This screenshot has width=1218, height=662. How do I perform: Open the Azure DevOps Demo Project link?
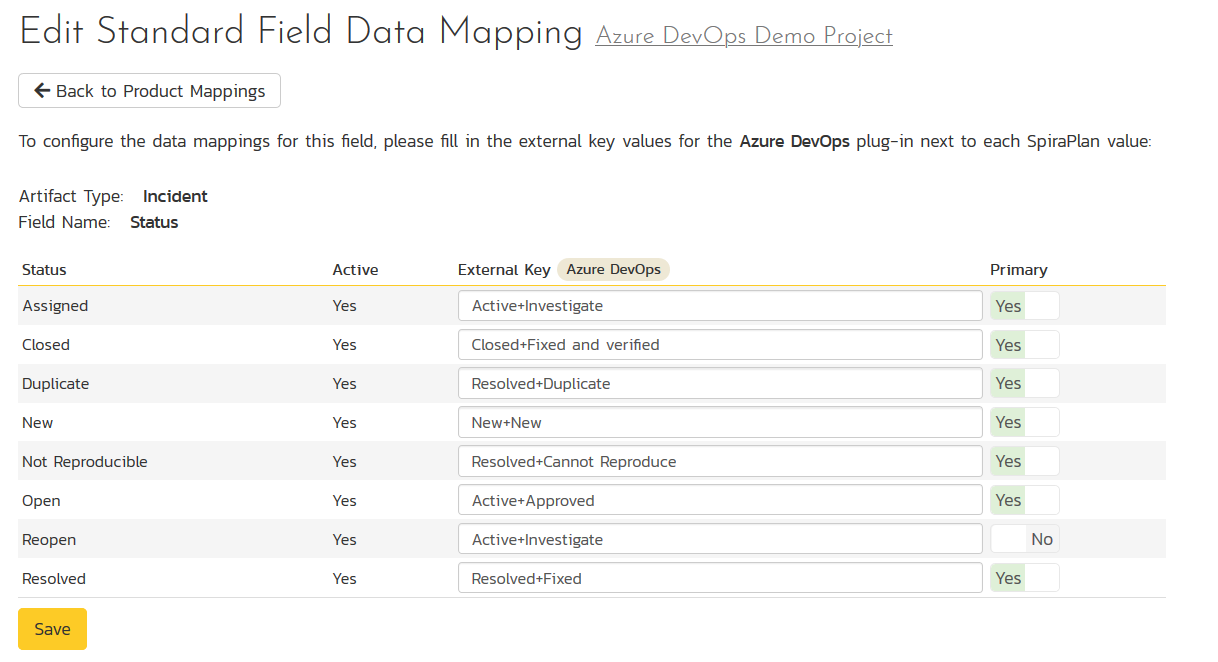743,36
